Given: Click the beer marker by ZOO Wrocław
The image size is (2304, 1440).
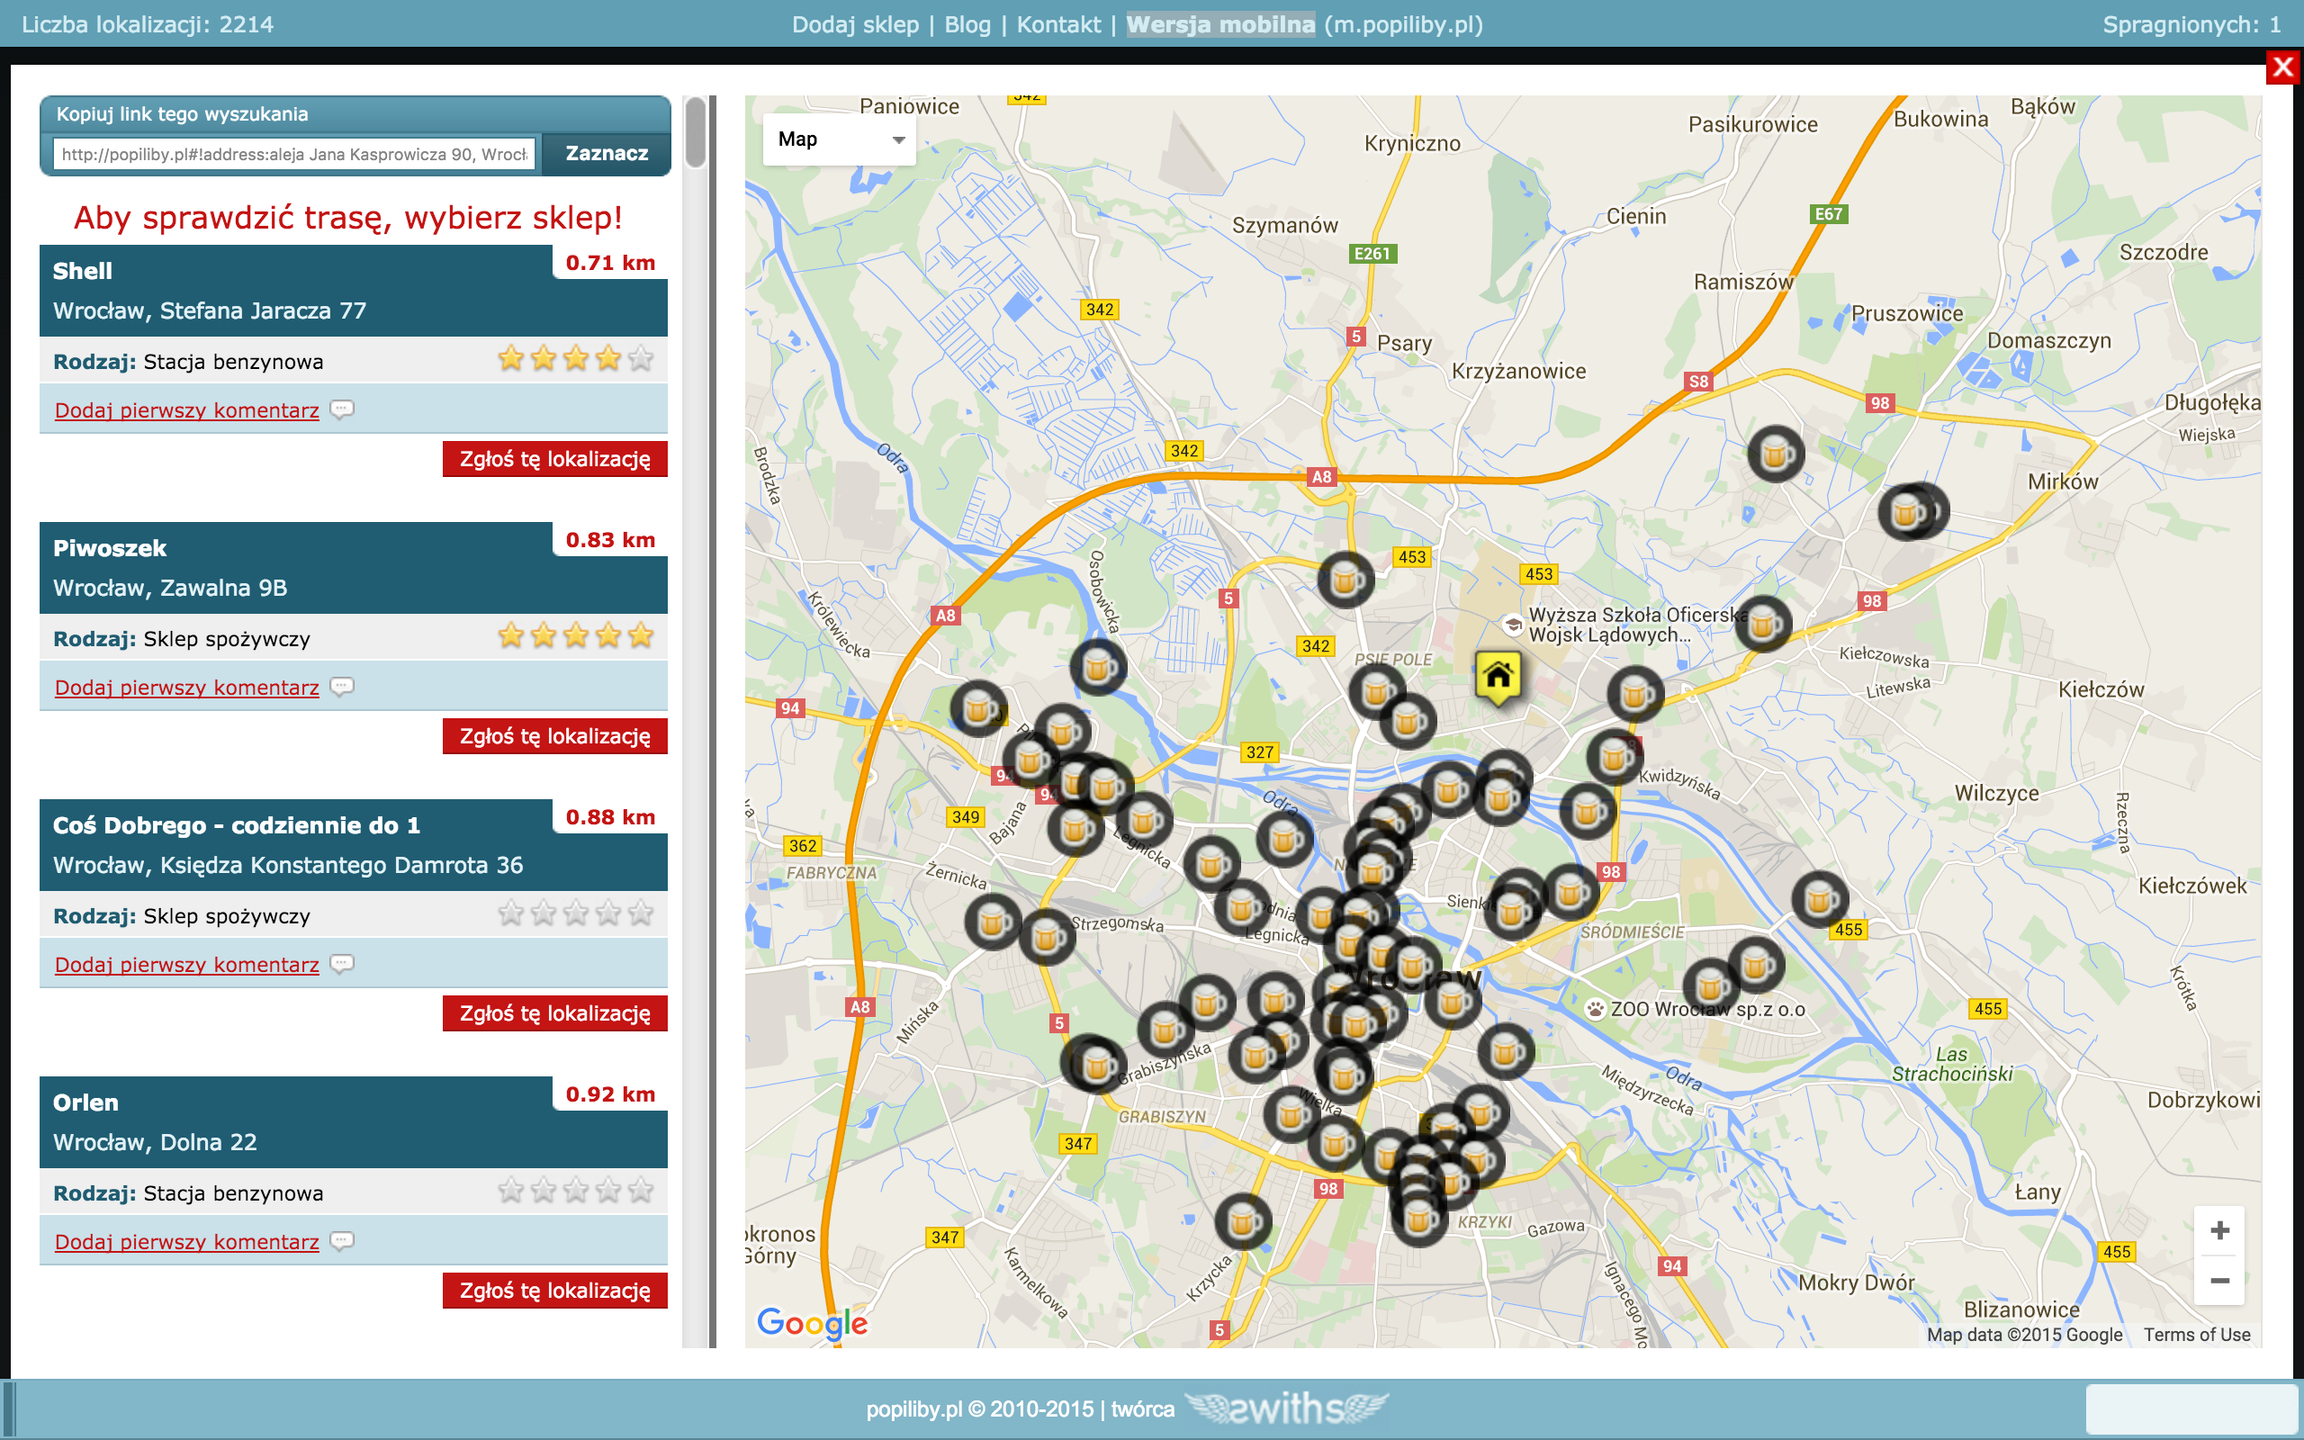Looking at the screenshot, I should coord(1711,987).
